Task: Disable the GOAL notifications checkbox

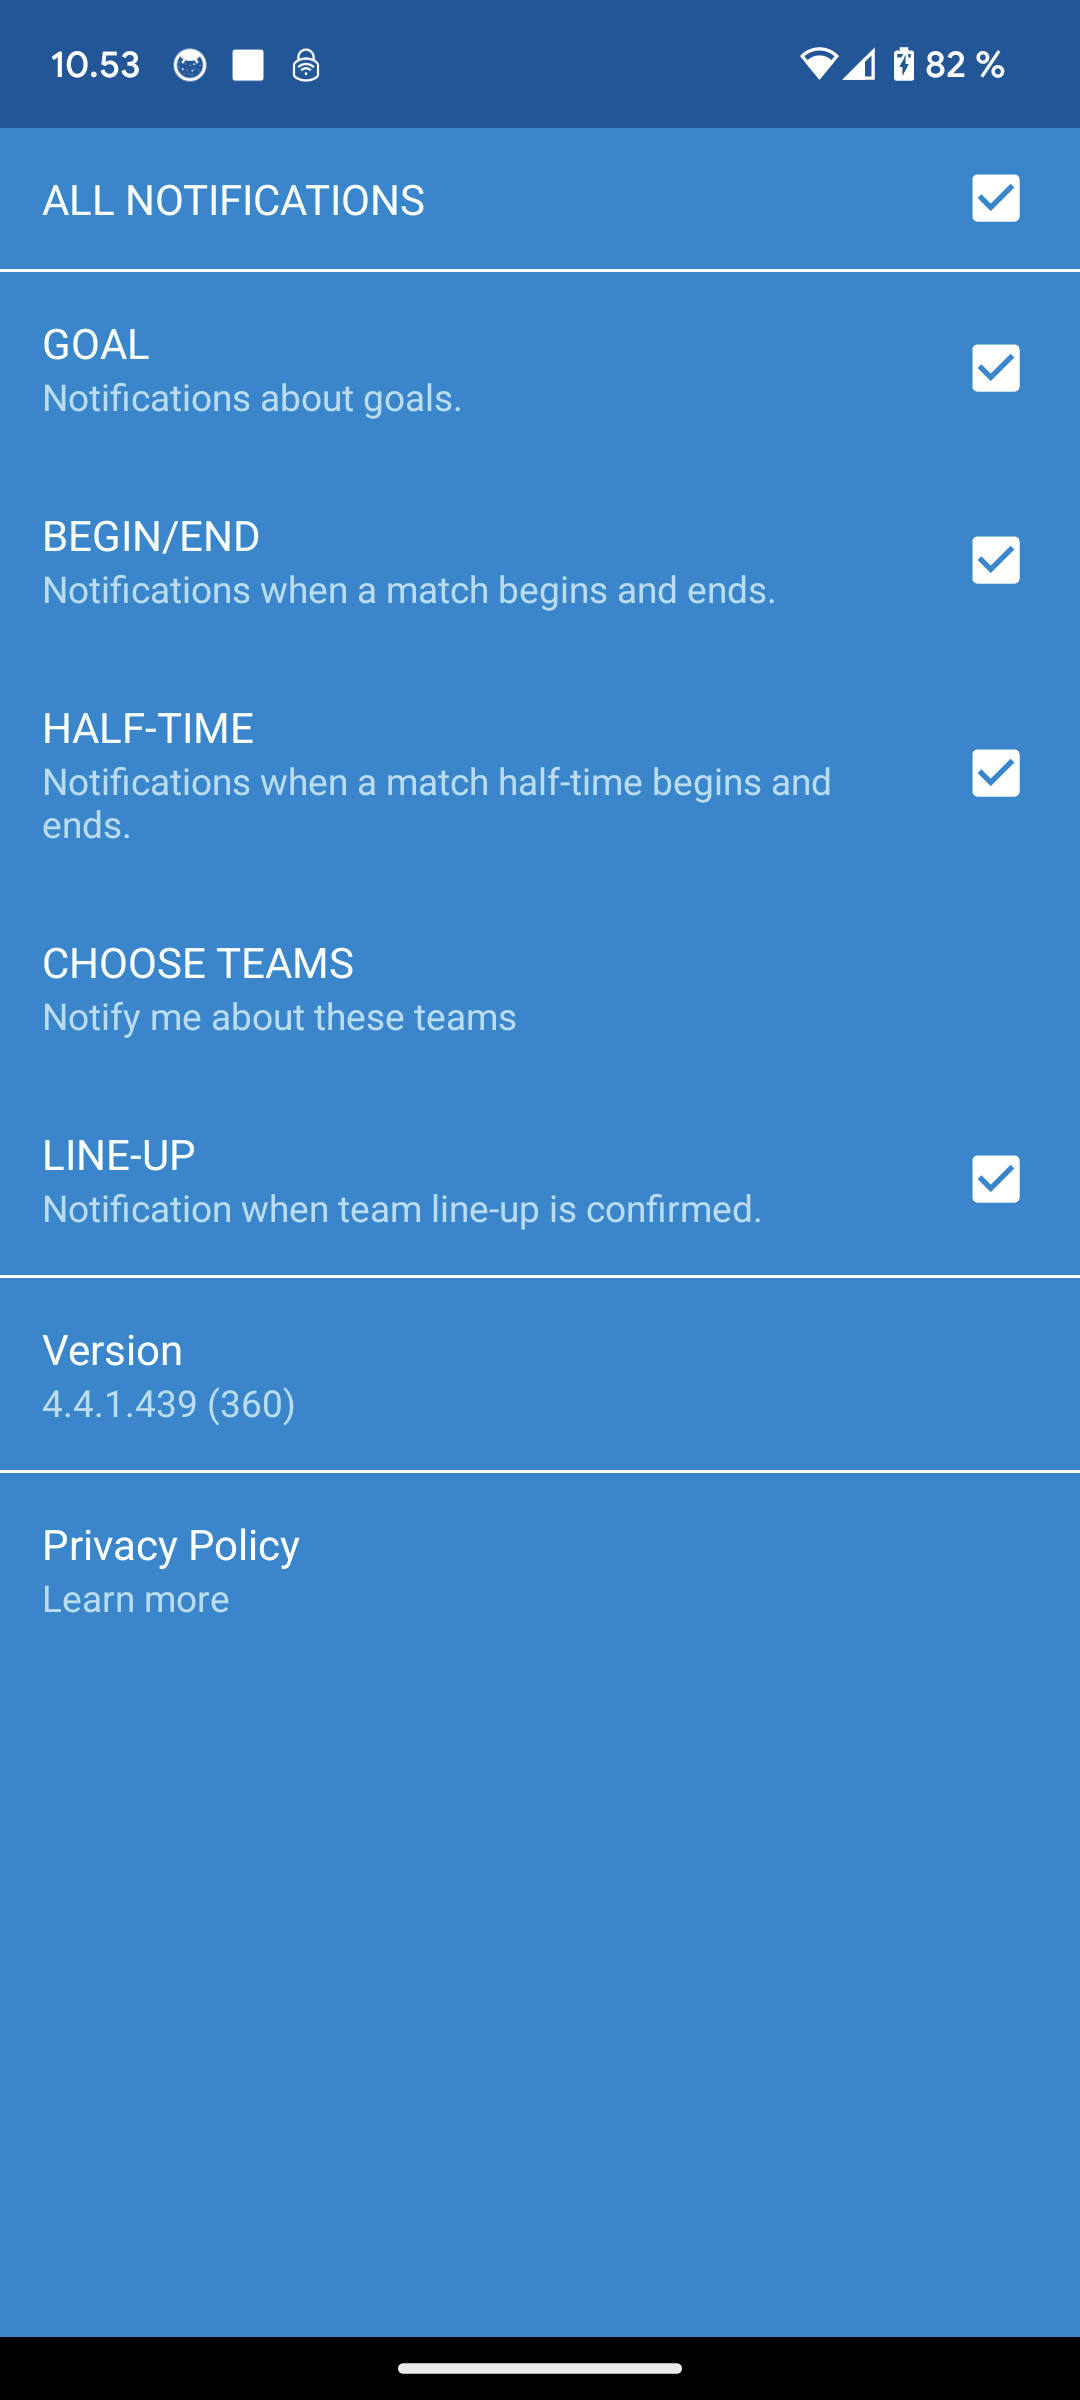Action: point(995,368)
